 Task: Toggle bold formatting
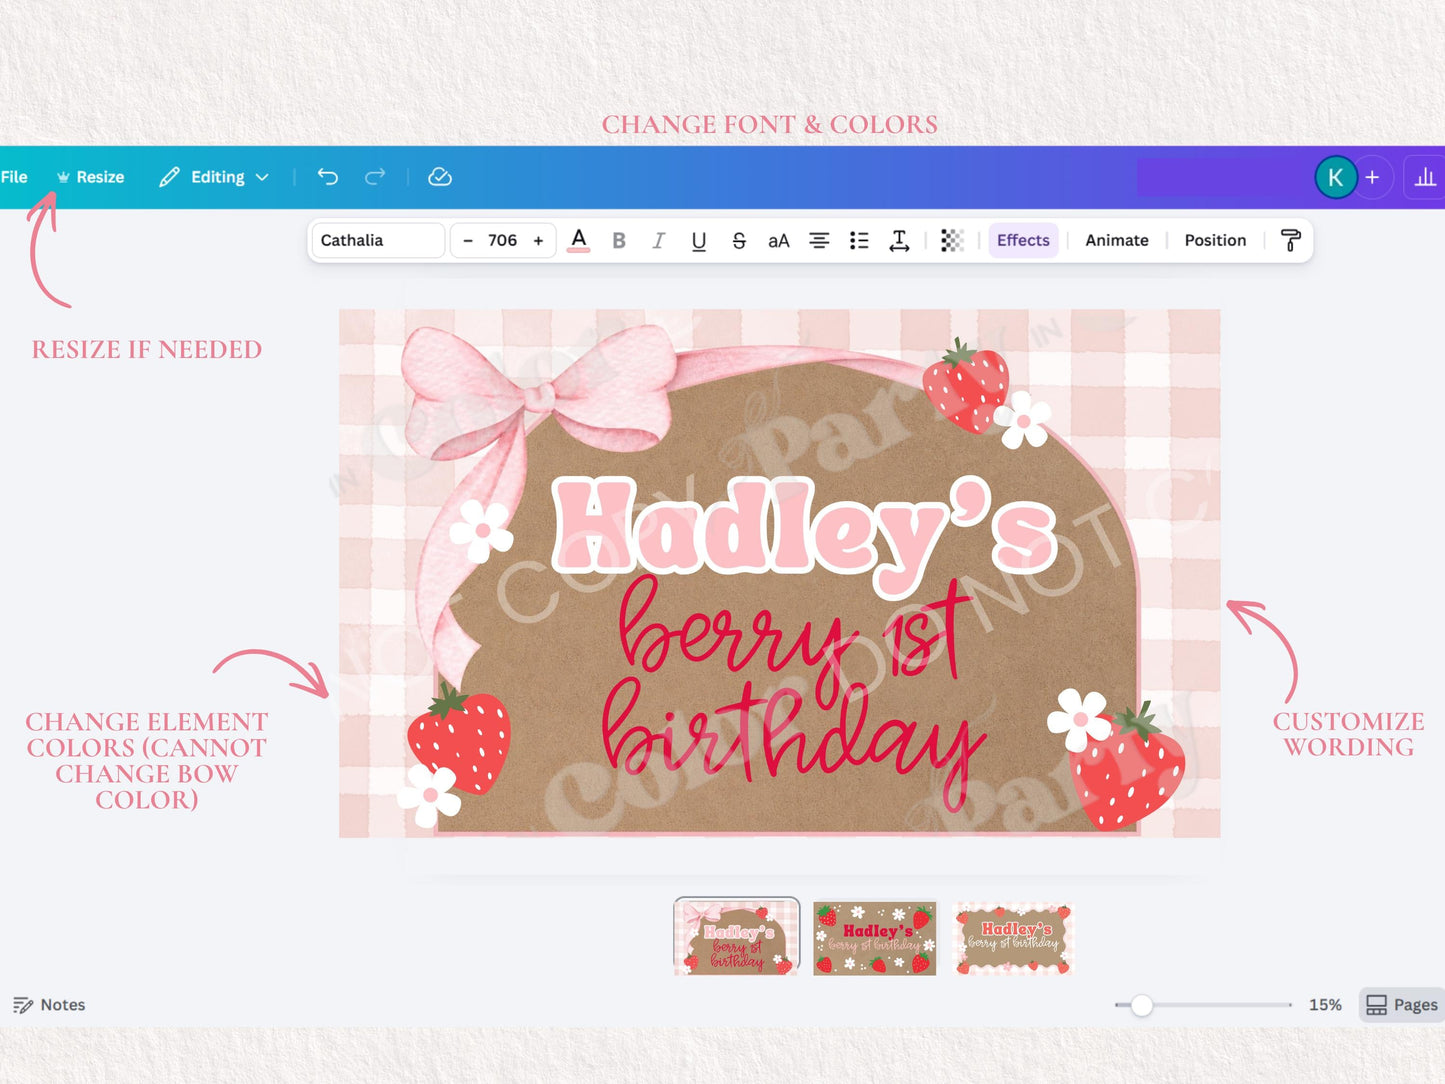(619, 240)
